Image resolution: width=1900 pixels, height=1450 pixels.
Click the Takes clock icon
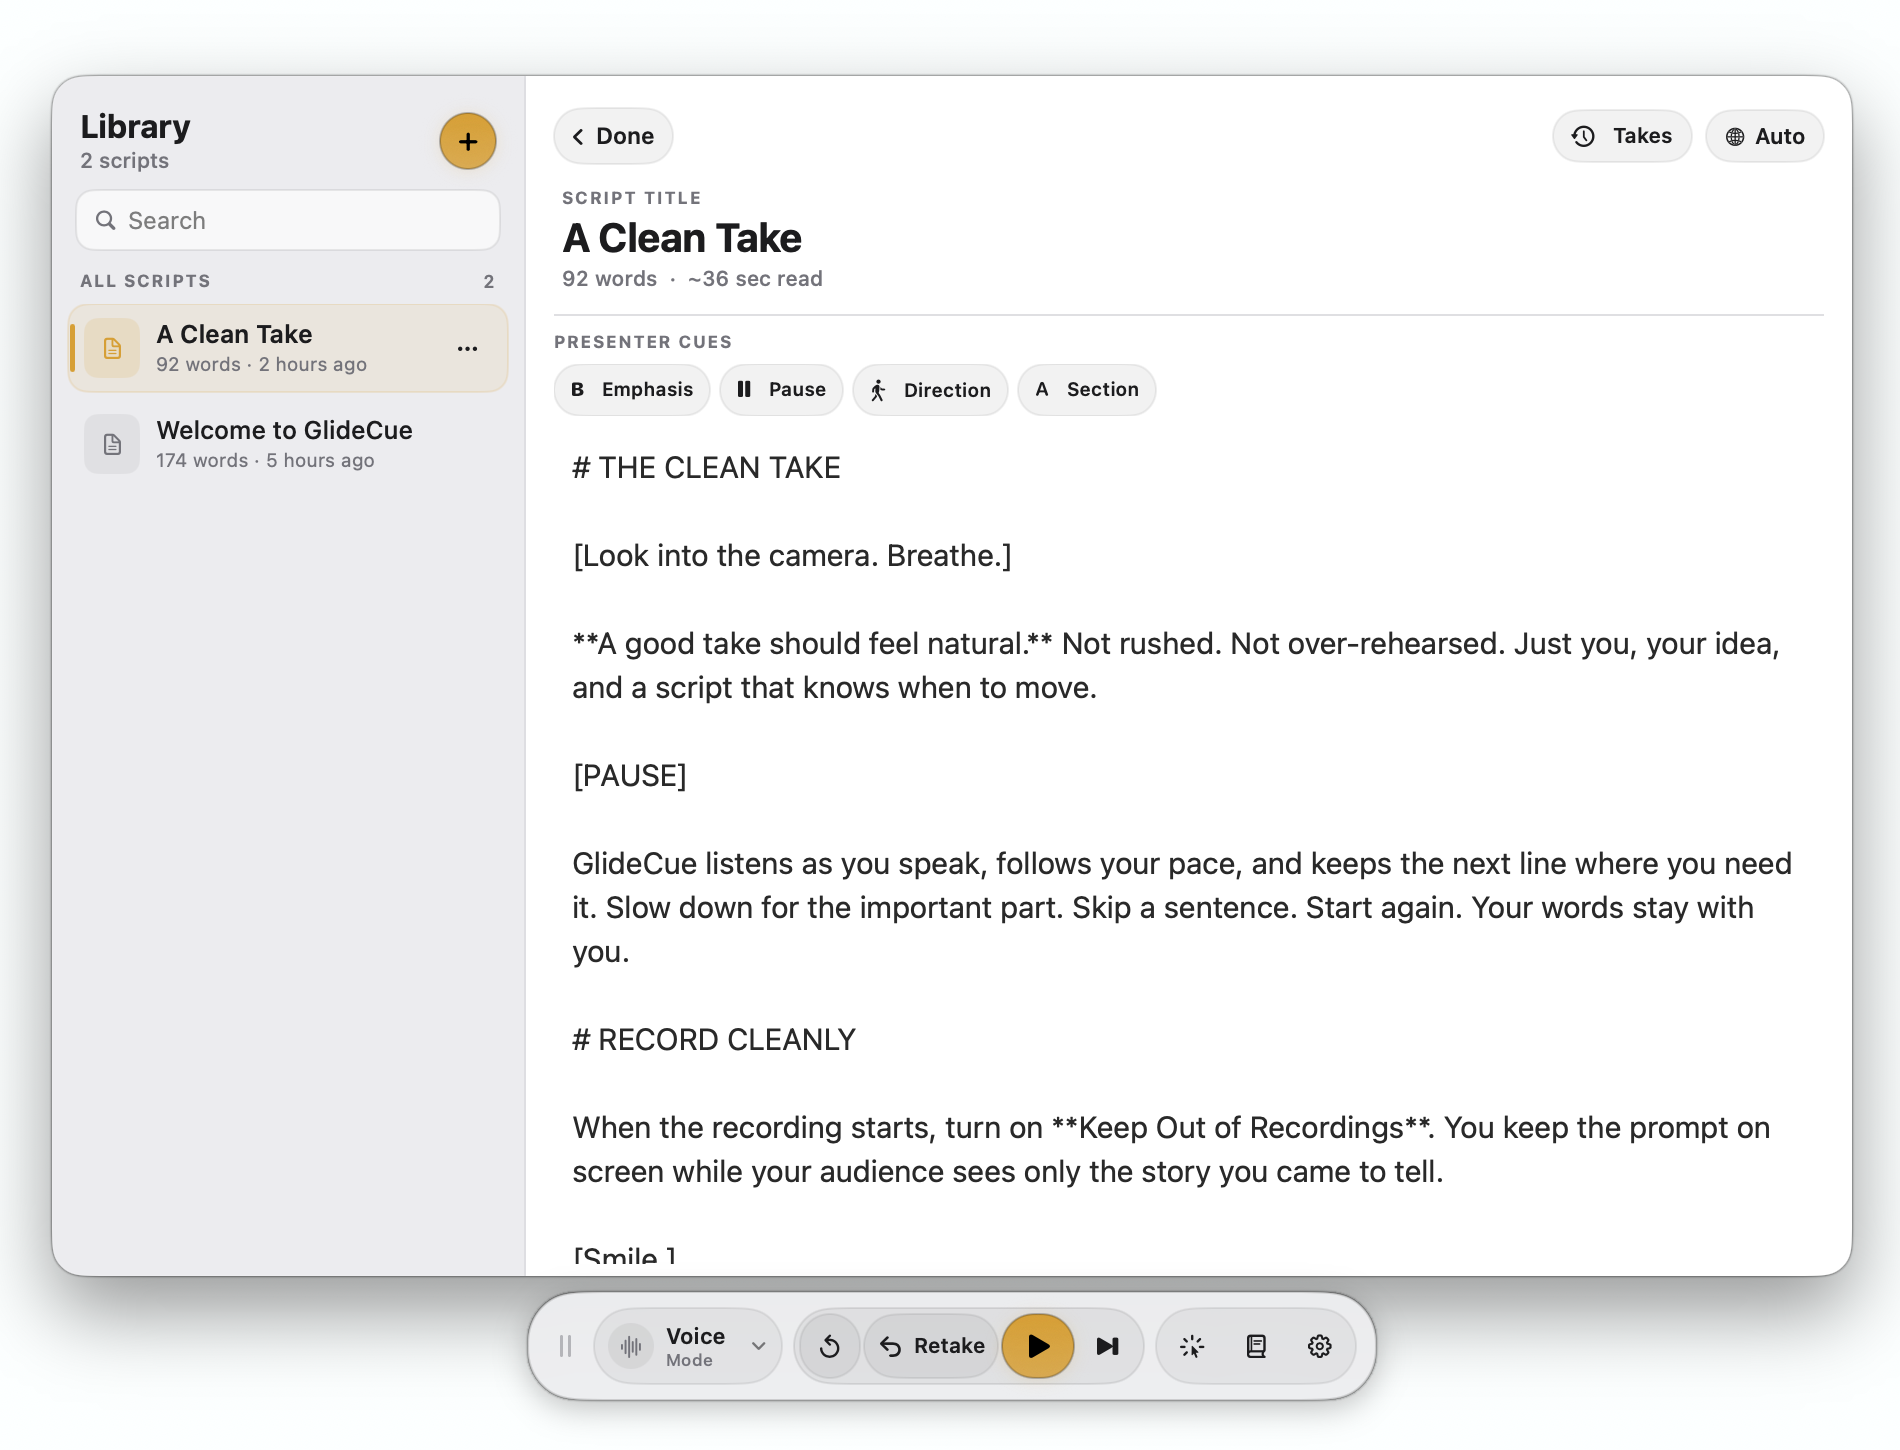click(1583, 136)
